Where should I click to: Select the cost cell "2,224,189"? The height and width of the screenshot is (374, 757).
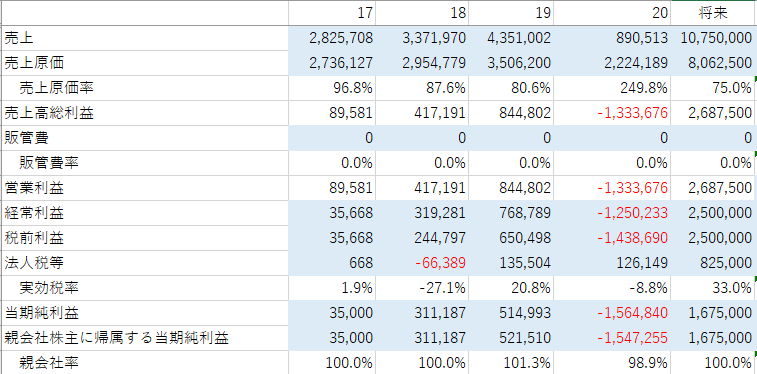point(611,63)
